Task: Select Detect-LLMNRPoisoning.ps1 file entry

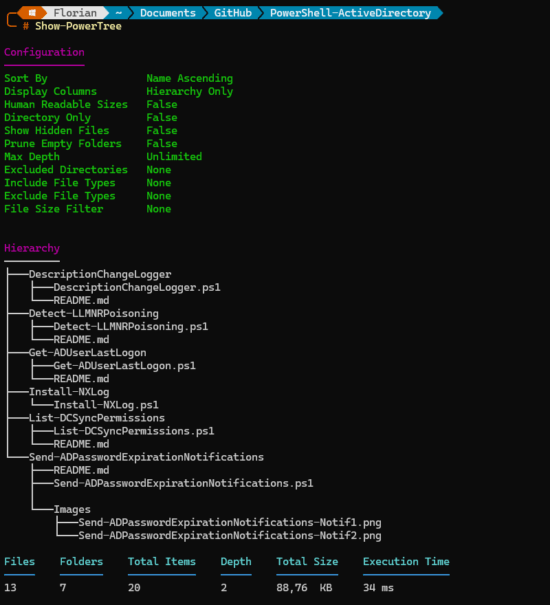Action: pos(131,327)
